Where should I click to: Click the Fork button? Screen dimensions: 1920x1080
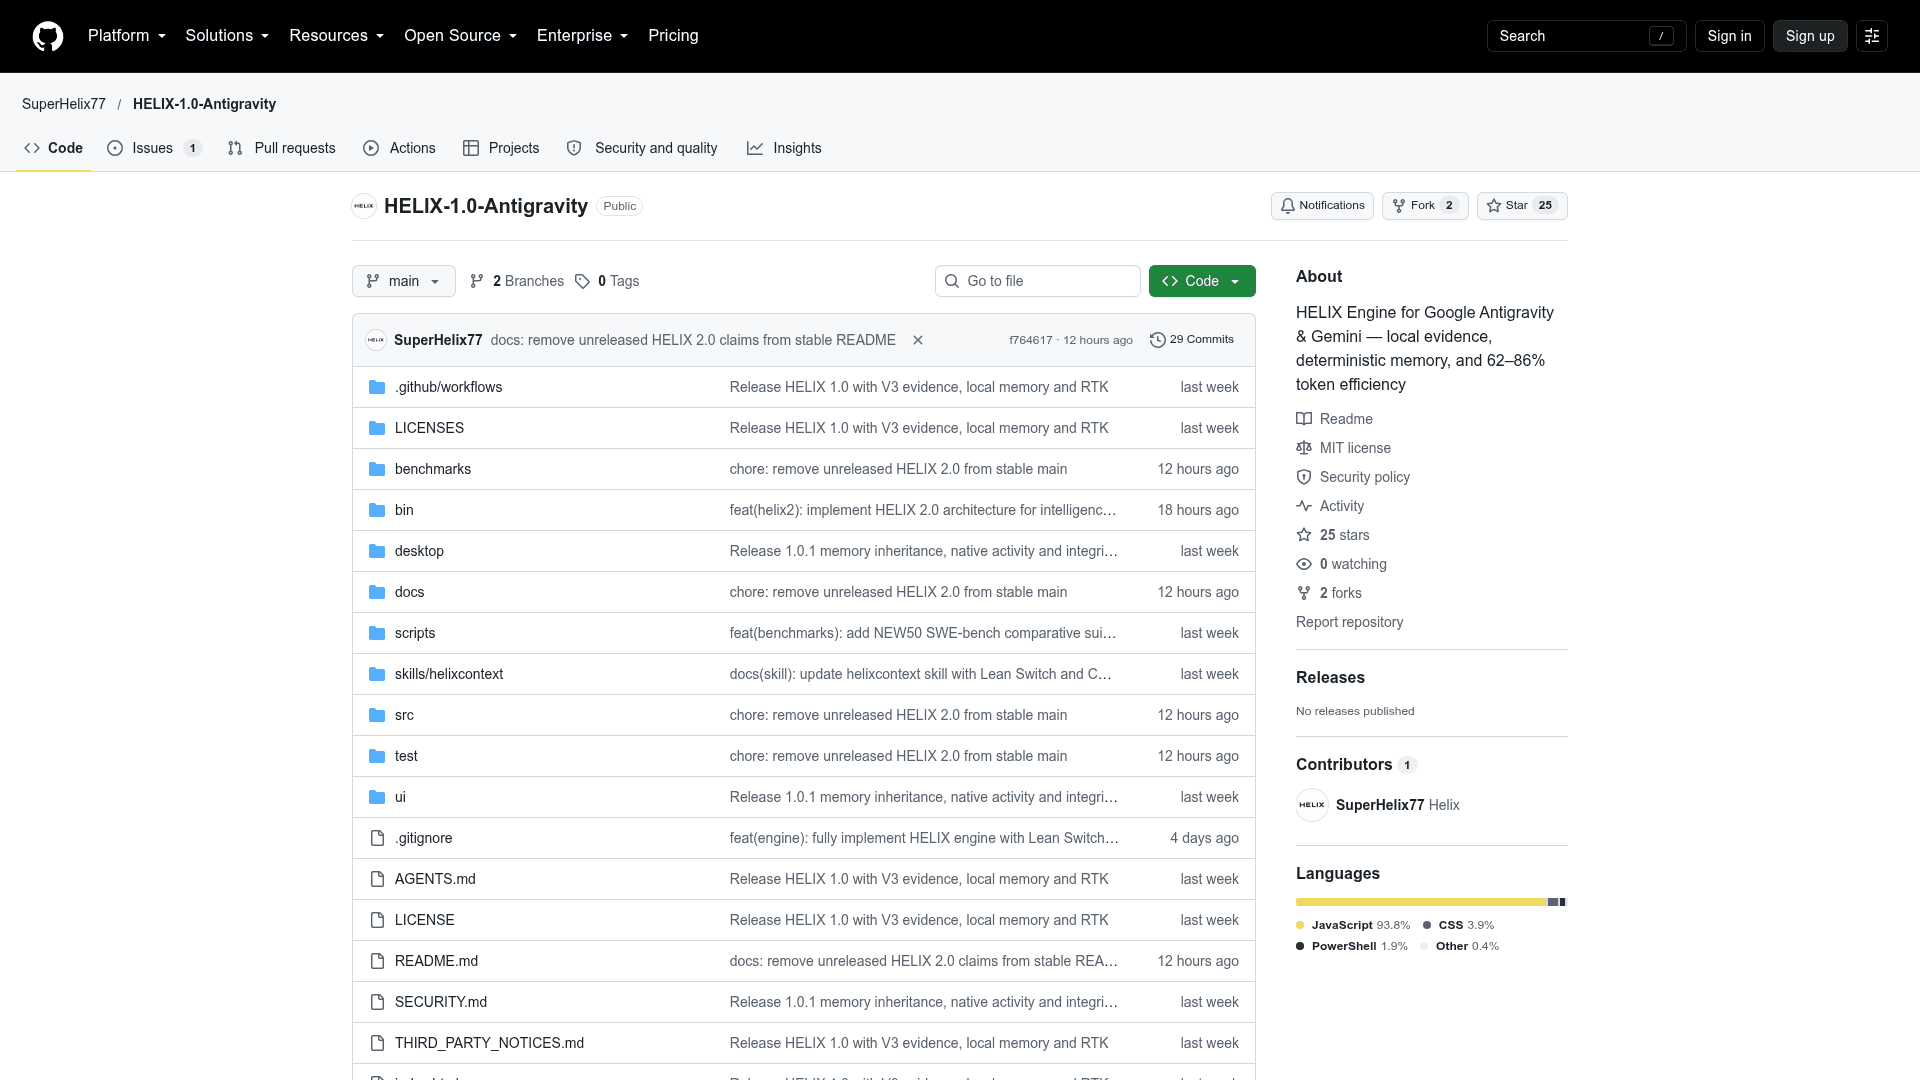pyautogui.click(x=1425, y=206)
